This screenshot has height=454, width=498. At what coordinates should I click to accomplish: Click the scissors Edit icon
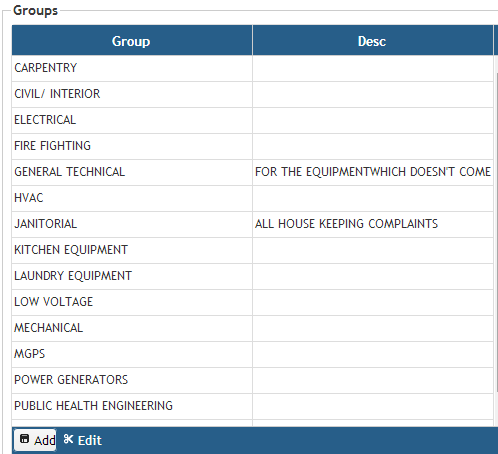pos(68,439)
